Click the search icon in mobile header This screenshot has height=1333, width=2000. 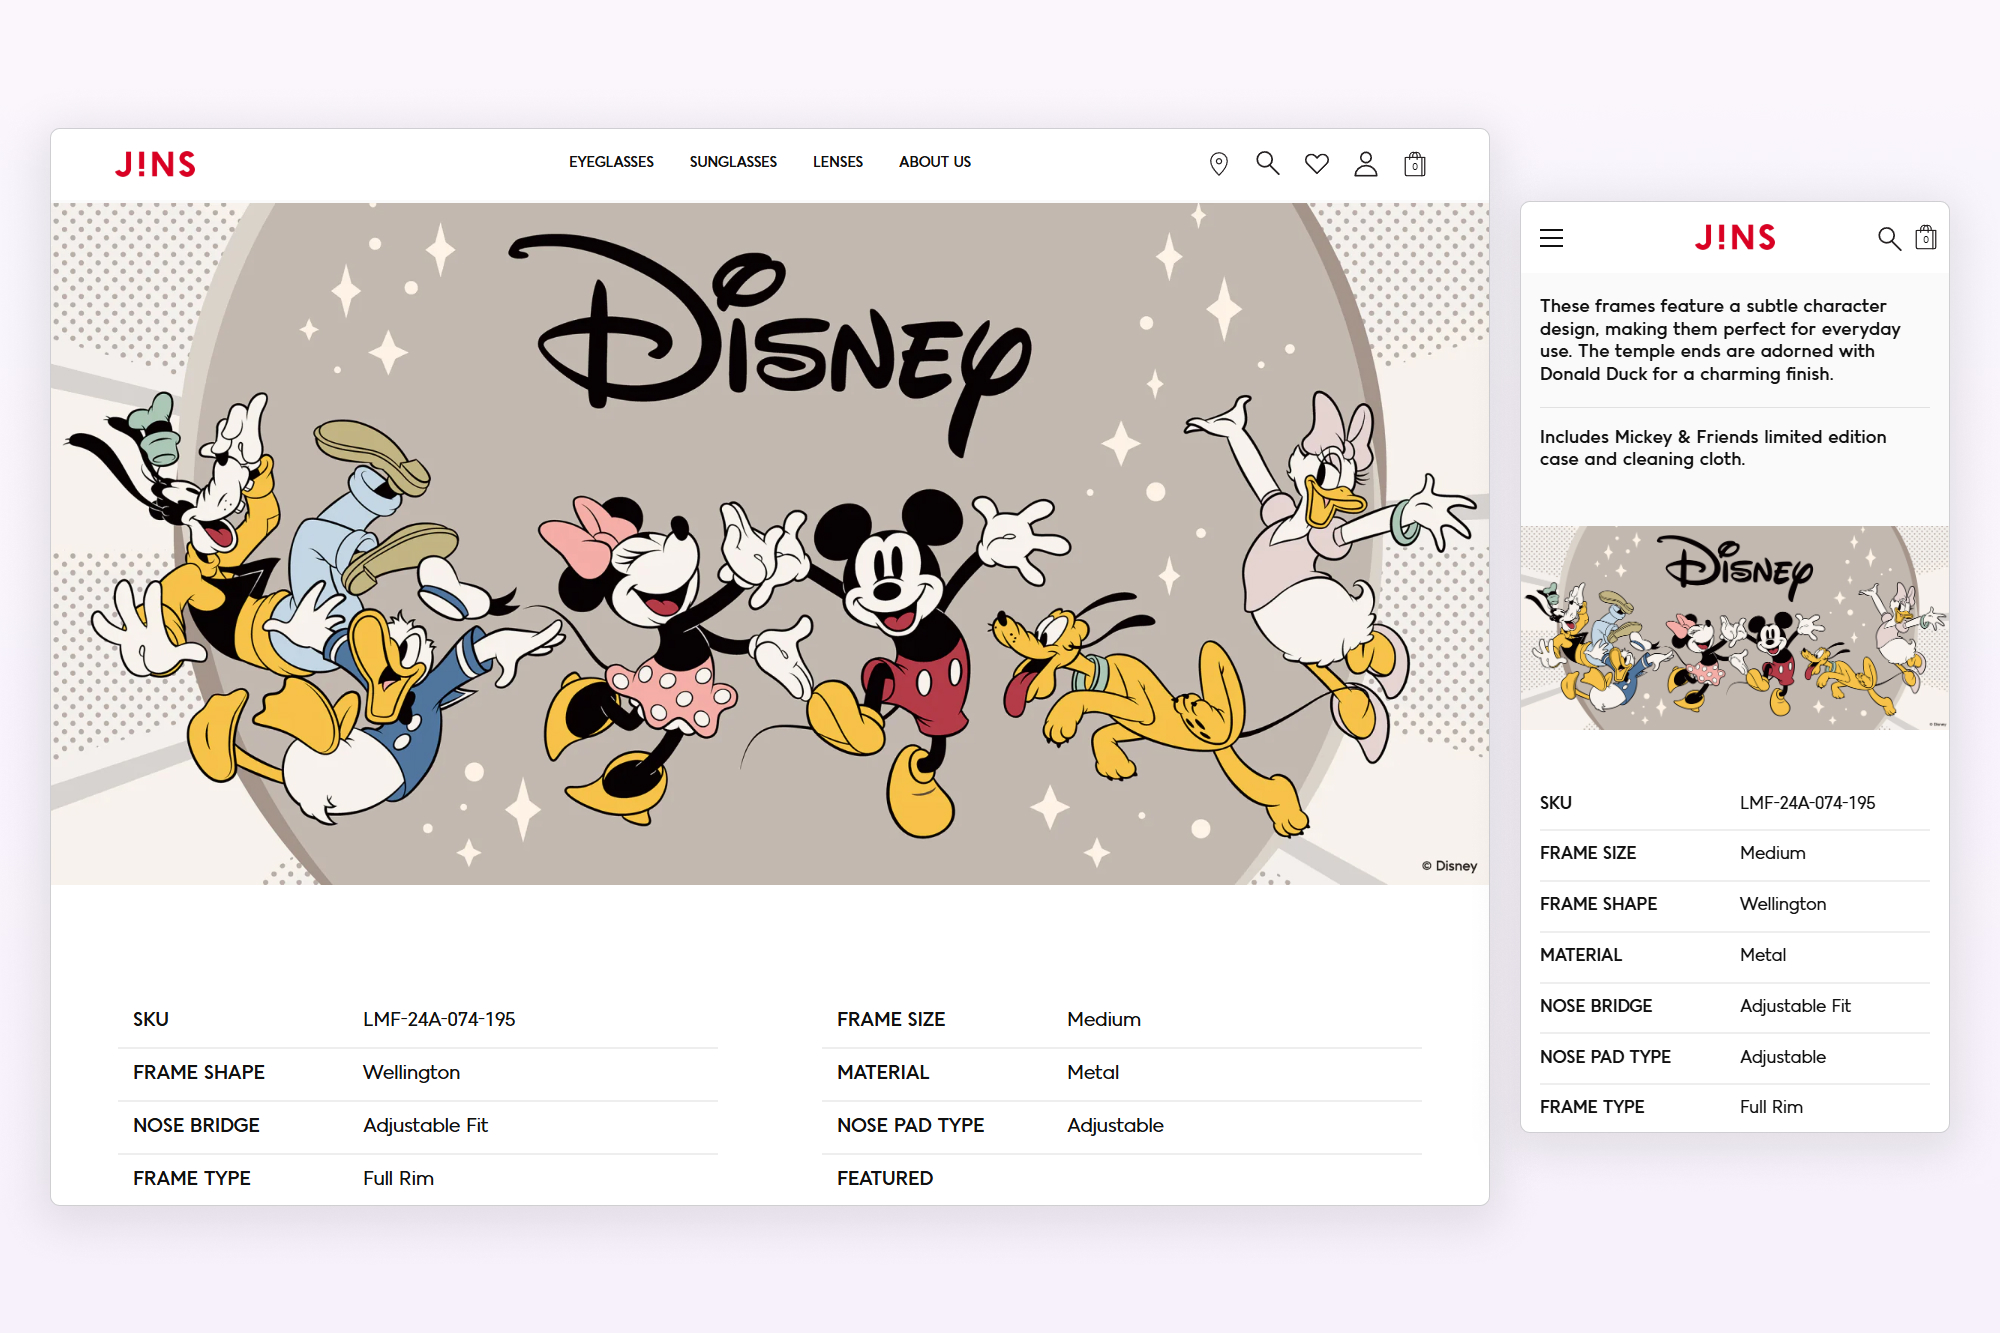(1889, 238)
